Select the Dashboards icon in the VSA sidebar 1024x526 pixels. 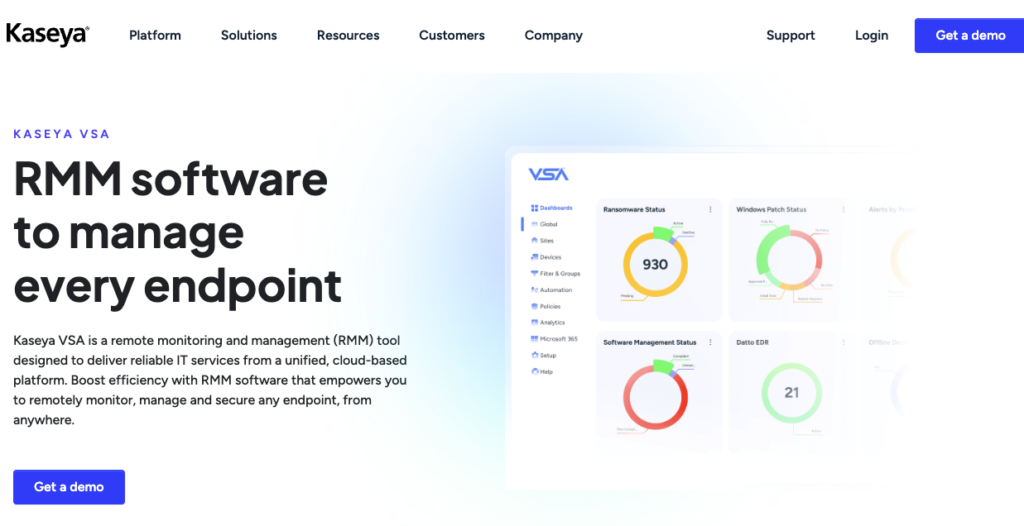click(x=534, y=208)
